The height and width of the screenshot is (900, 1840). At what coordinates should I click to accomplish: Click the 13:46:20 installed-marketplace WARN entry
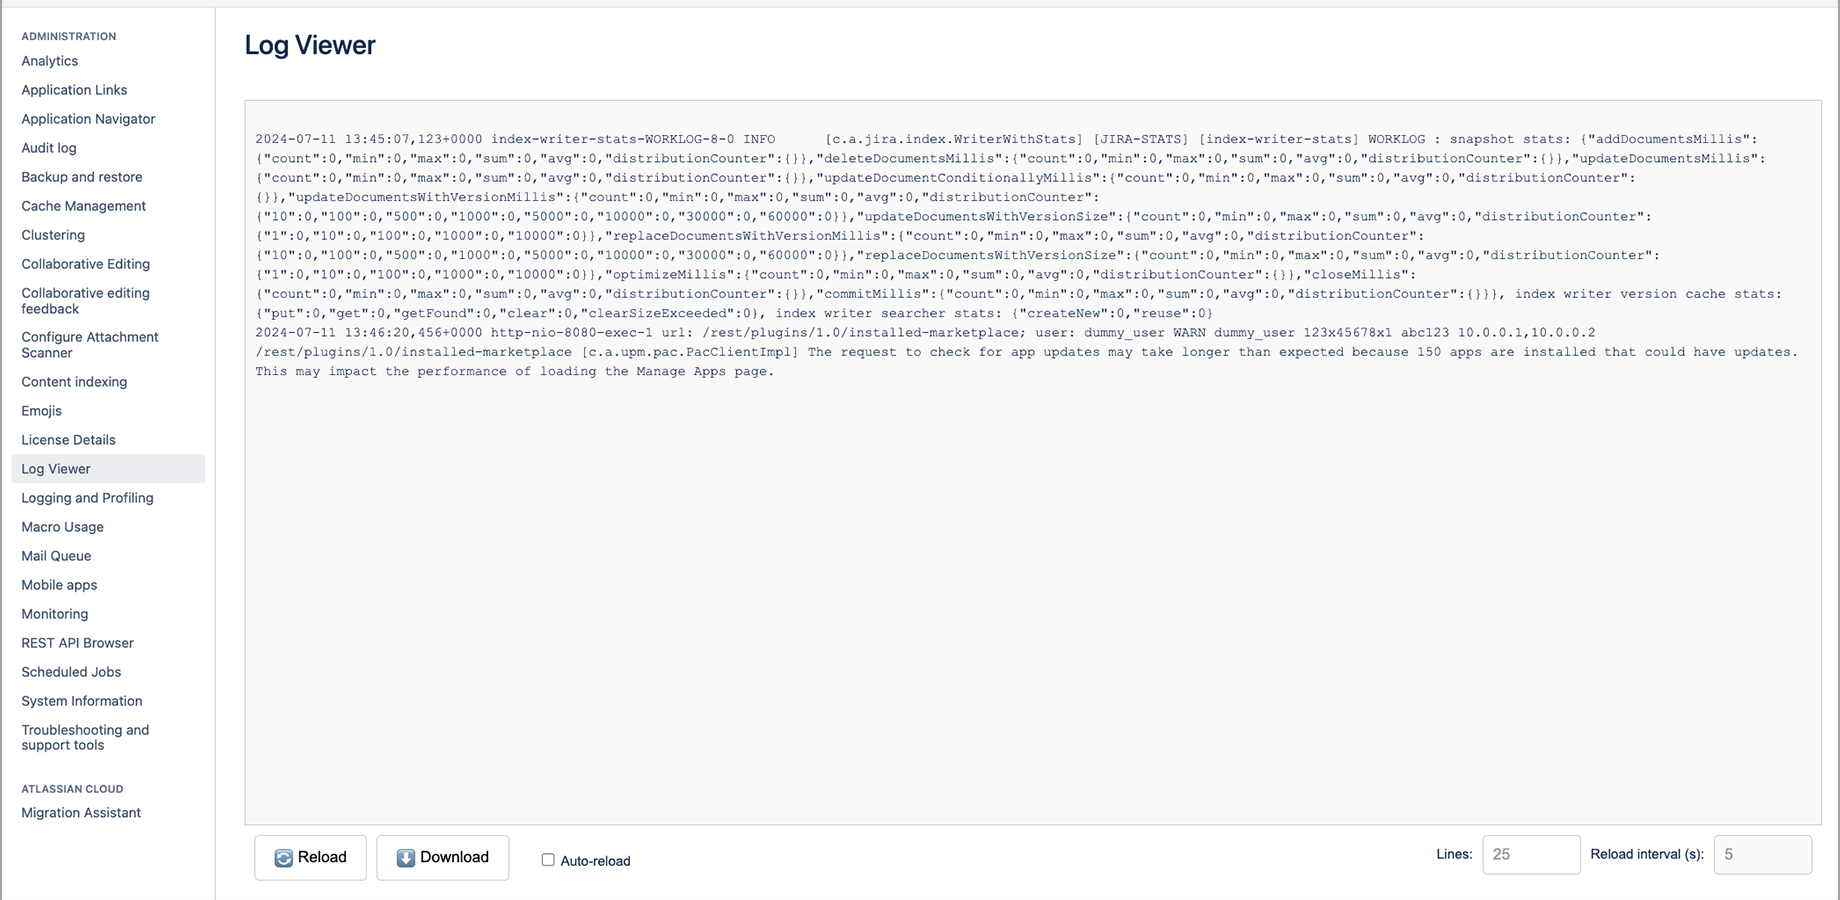click(1026, 352)
